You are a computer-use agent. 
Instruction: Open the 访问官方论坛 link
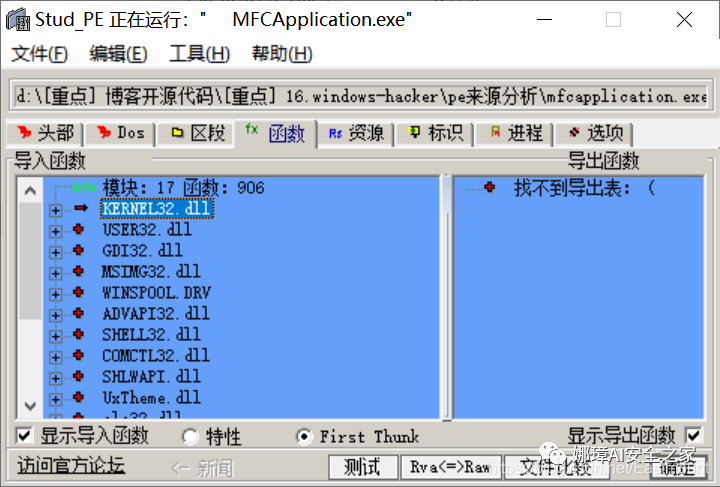(71, 465)
